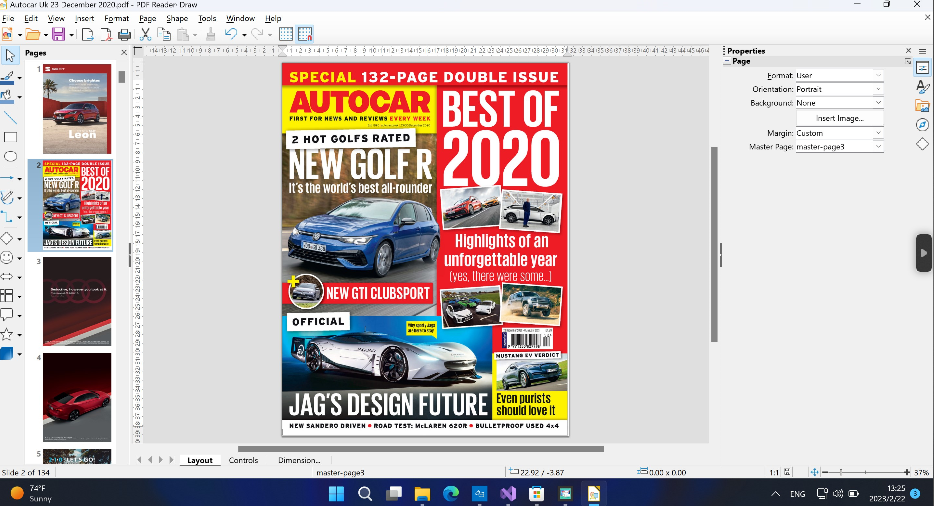The width and height of the screenshot is (934, 506).
Task: Click the Copy icon
Action: [x=164, y=34]
